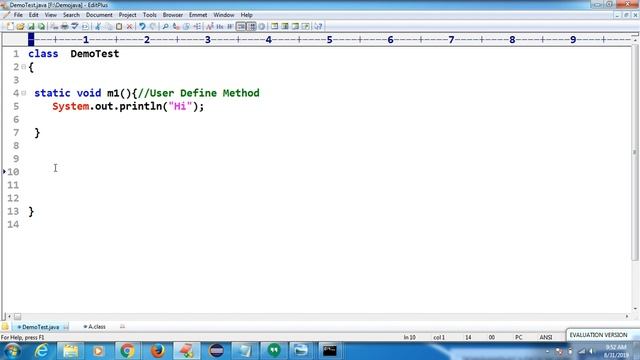The height and width of the screenshot is (360, 640).
Task: Open Google Chrome from the taskbar
Action: click(x=127, y=351)
